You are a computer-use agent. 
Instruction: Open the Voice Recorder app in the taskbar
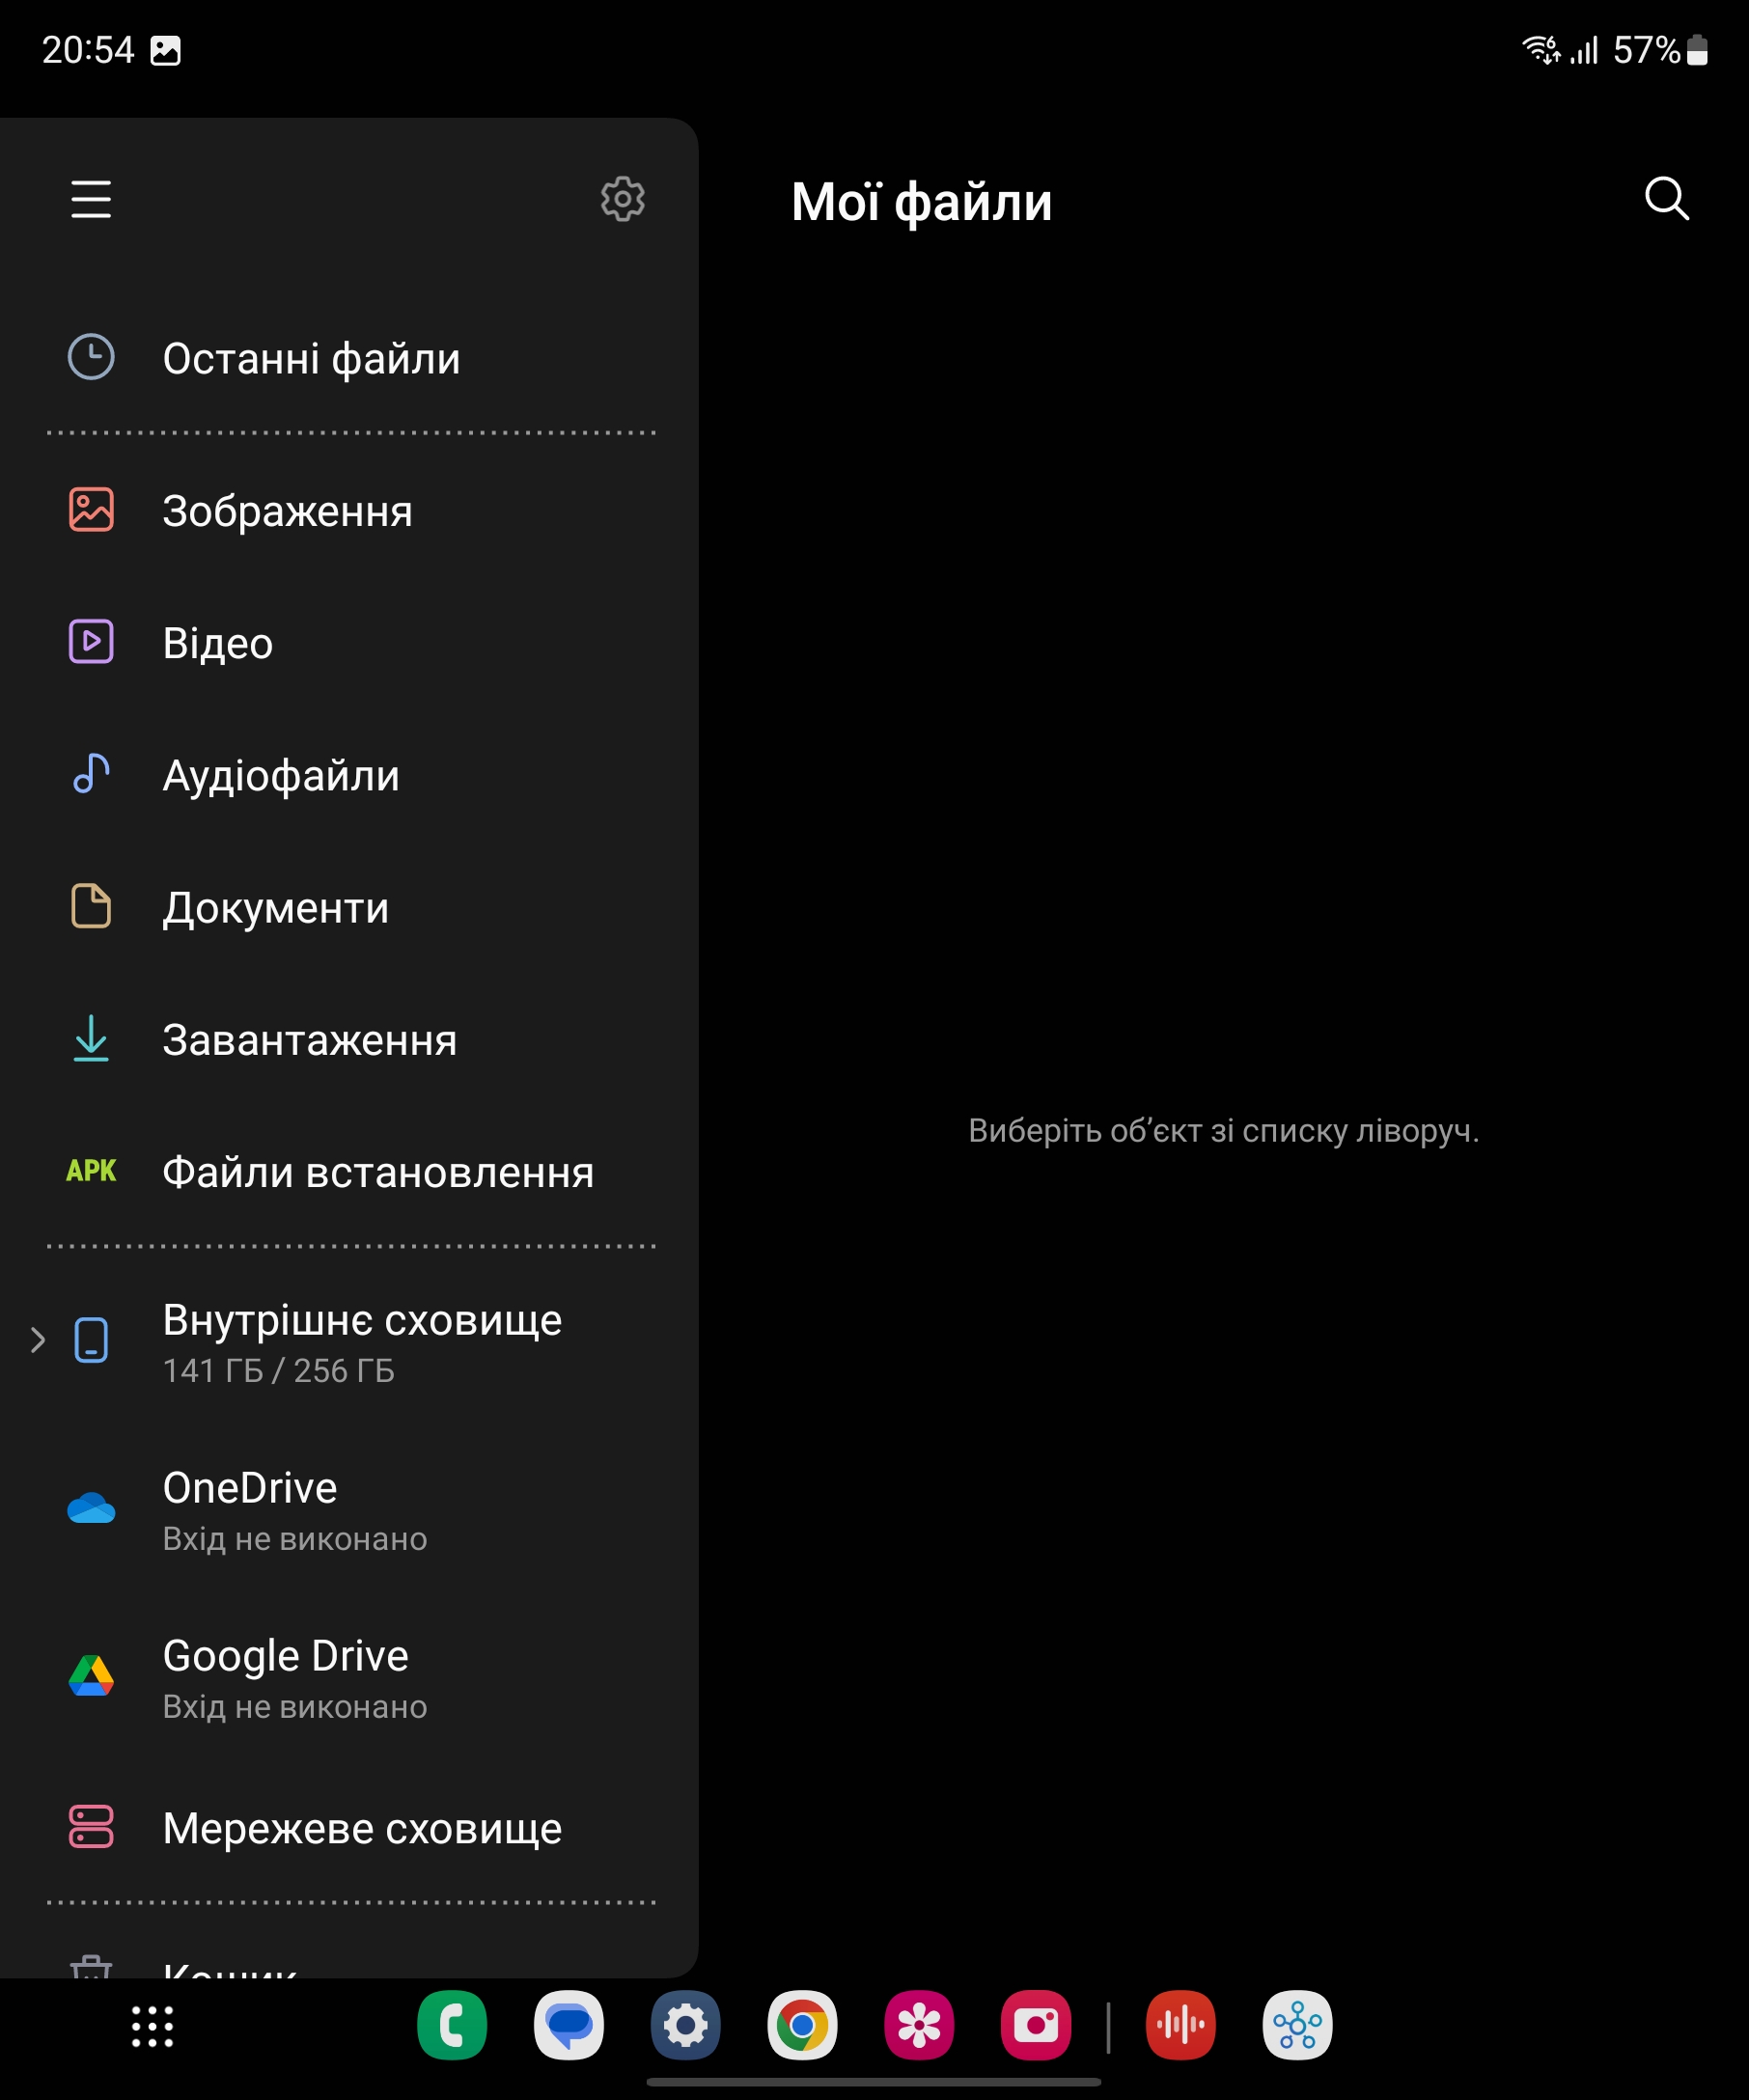[x=1180, y=2026]
